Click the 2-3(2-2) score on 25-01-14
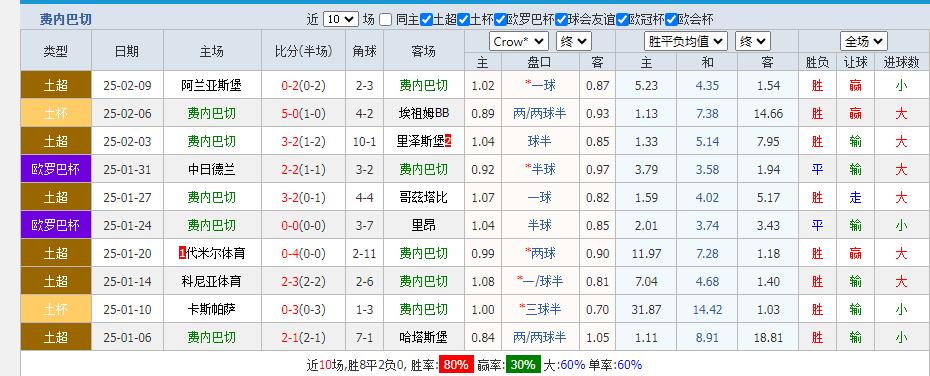Viewport: 930px width, 376px height. 303,281
